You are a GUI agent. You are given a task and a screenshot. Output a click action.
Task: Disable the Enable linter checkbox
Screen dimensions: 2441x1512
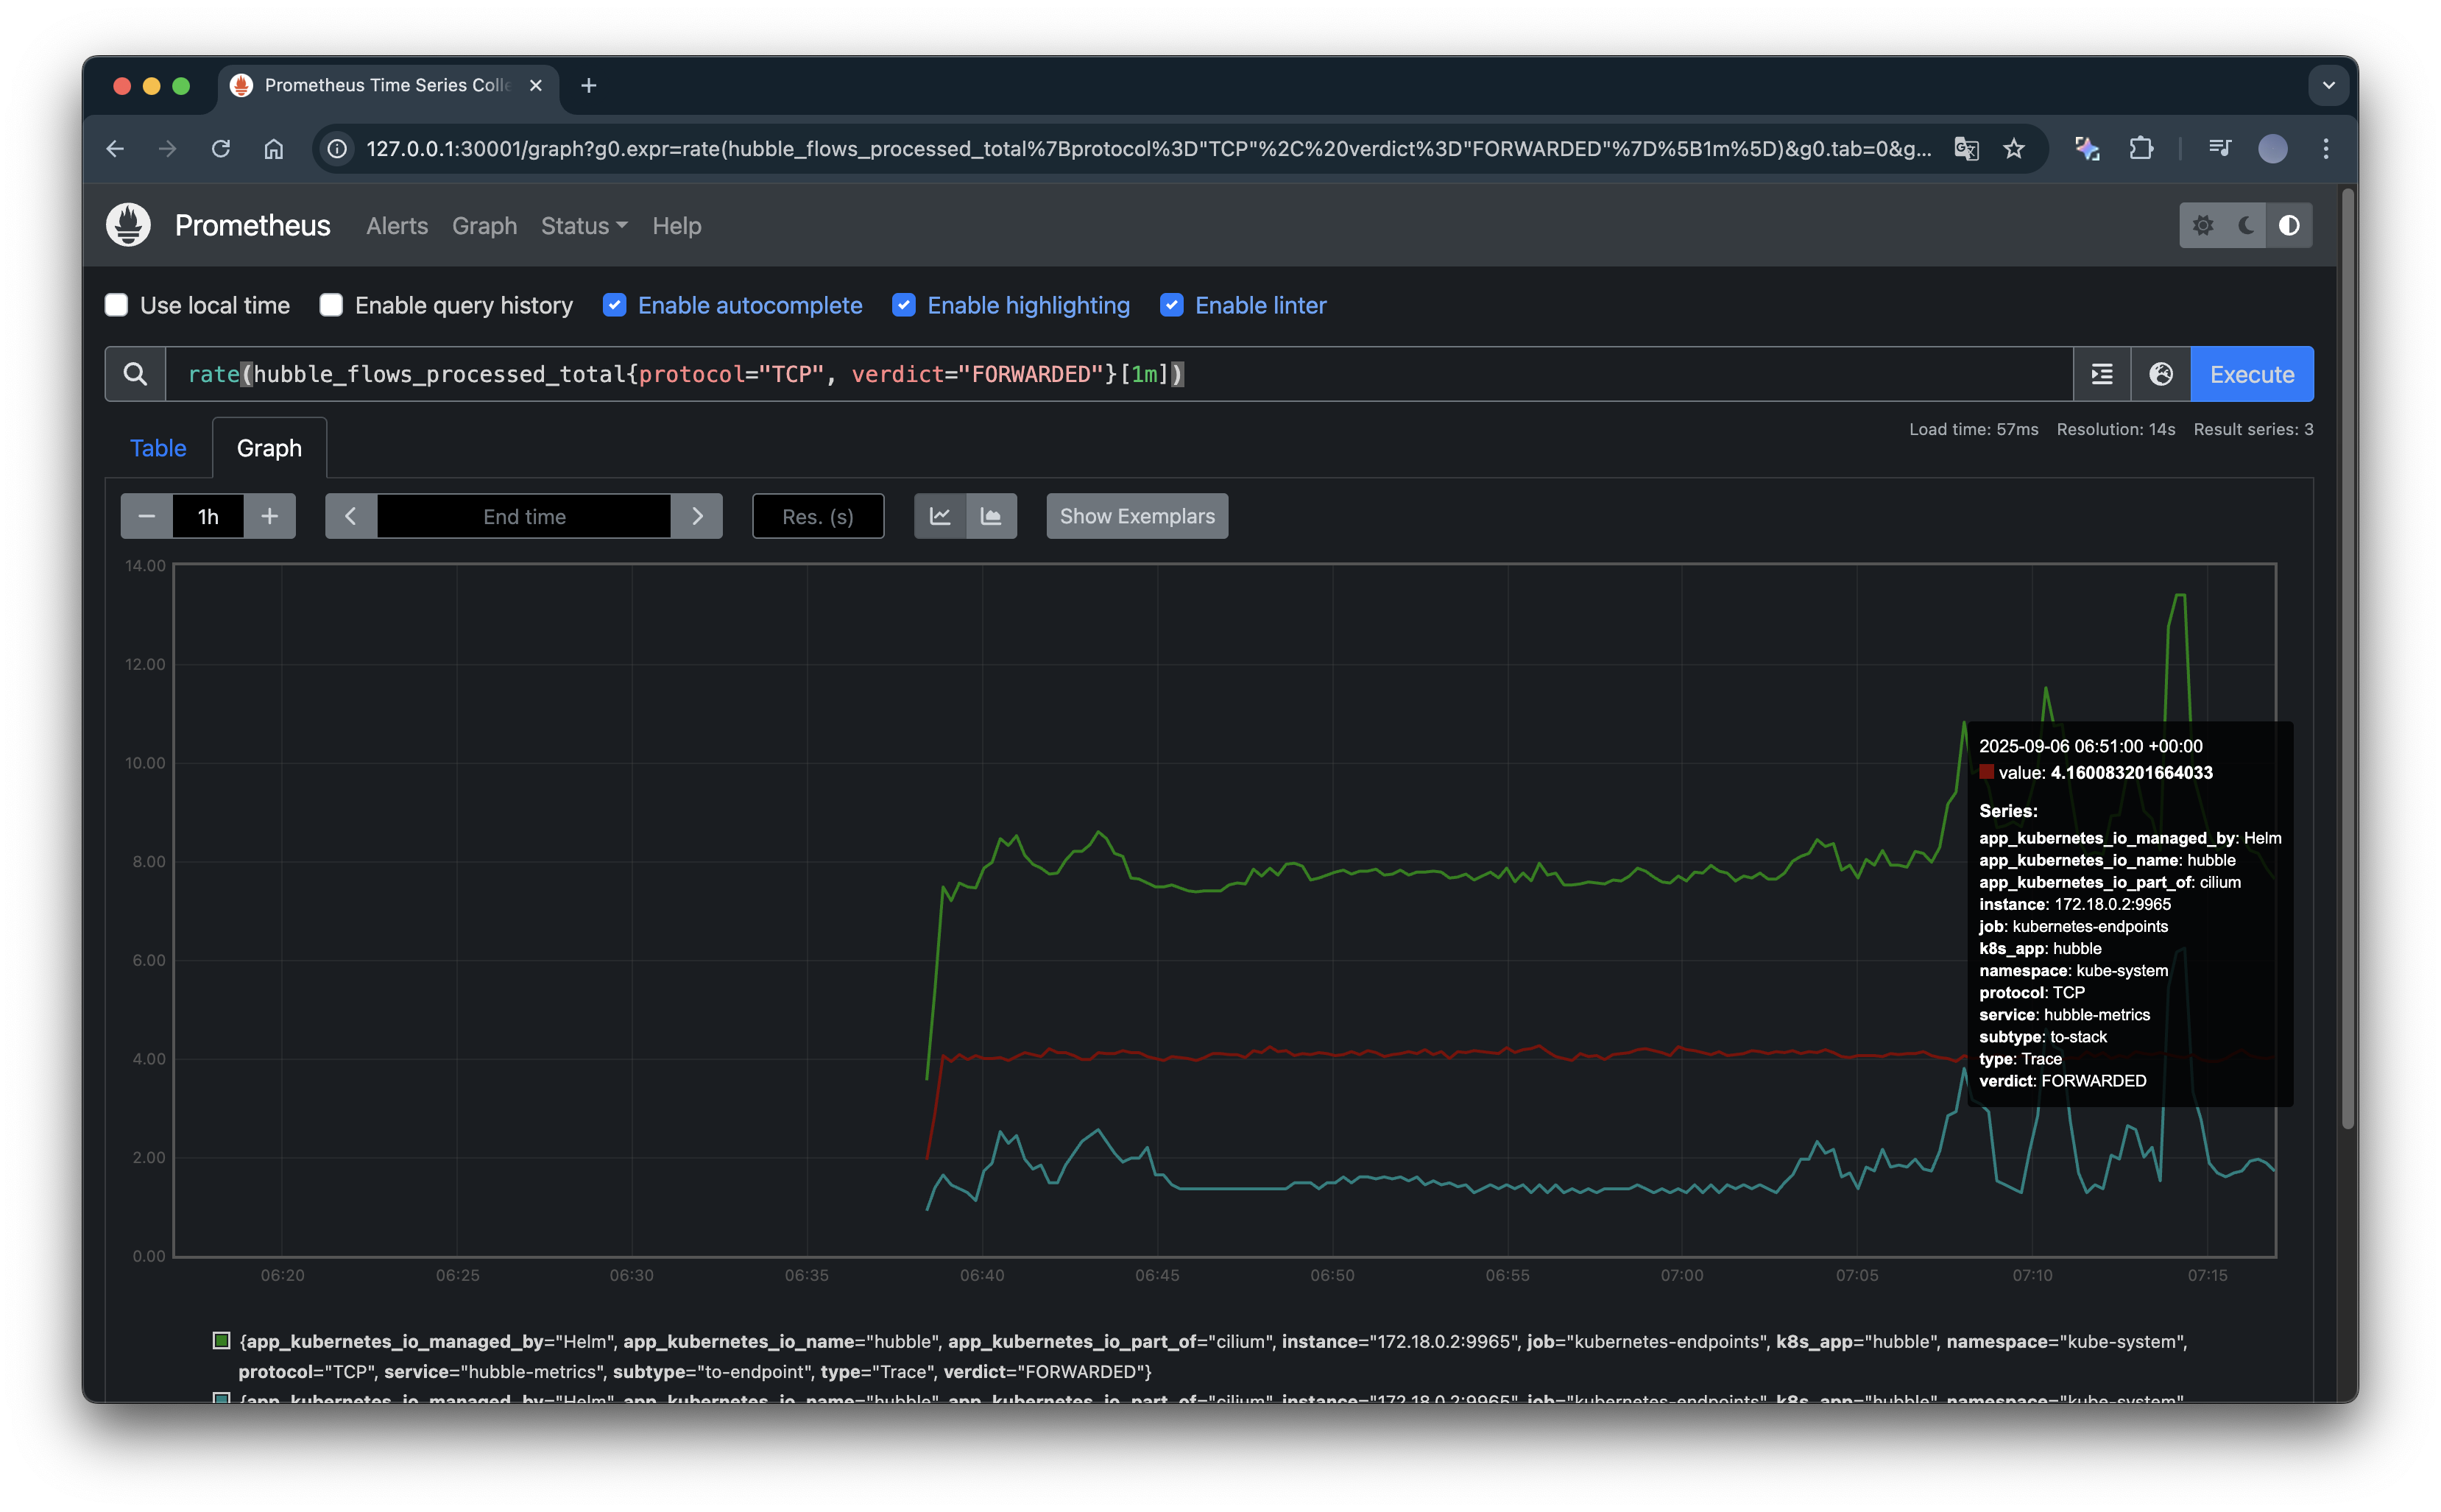[x=1171, y=305]
